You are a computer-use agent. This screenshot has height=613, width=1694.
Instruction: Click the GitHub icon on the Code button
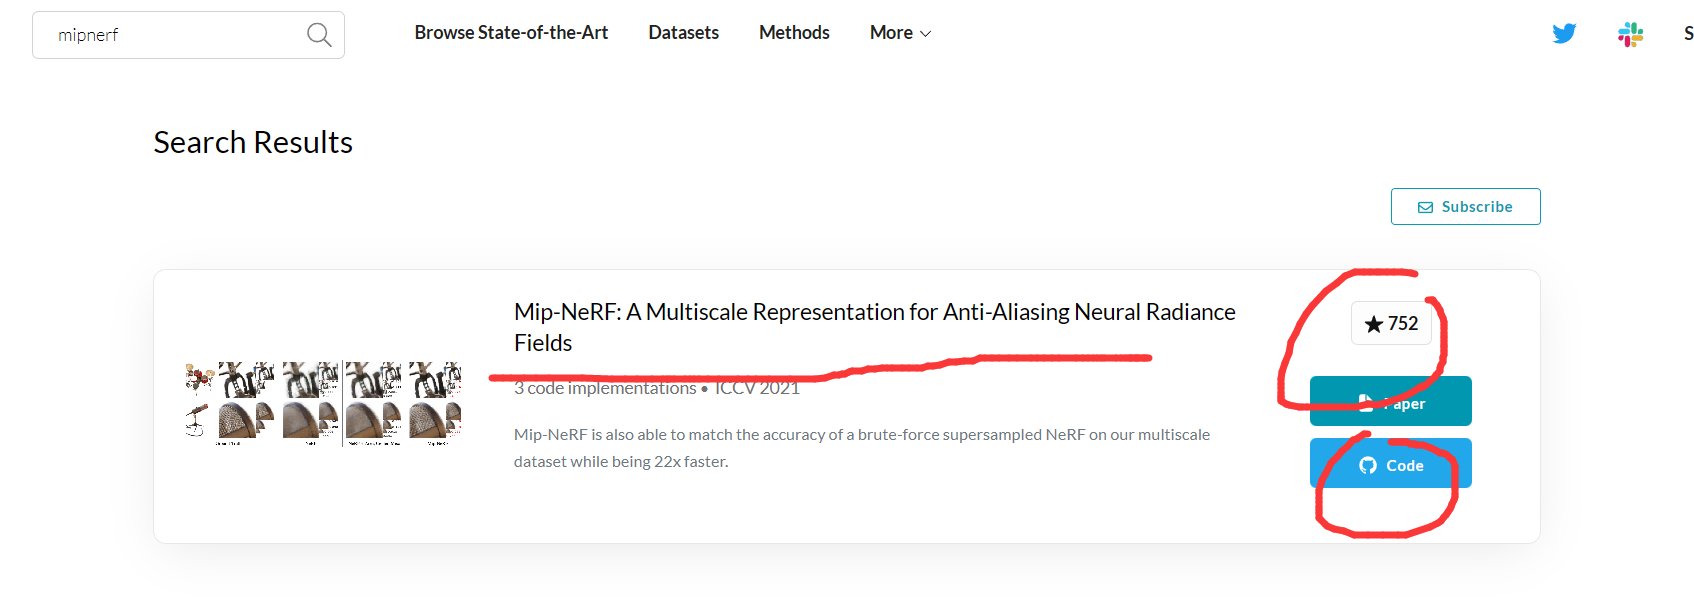1367,464
